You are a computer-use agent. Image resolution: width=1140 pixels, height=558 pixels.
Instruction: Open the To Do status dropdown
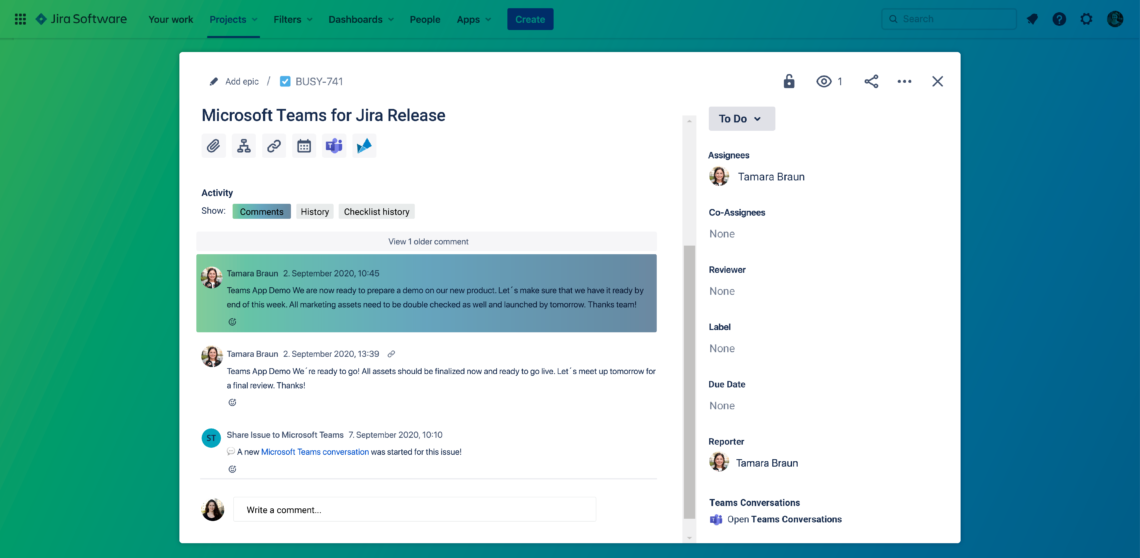[x=742, y=119]
